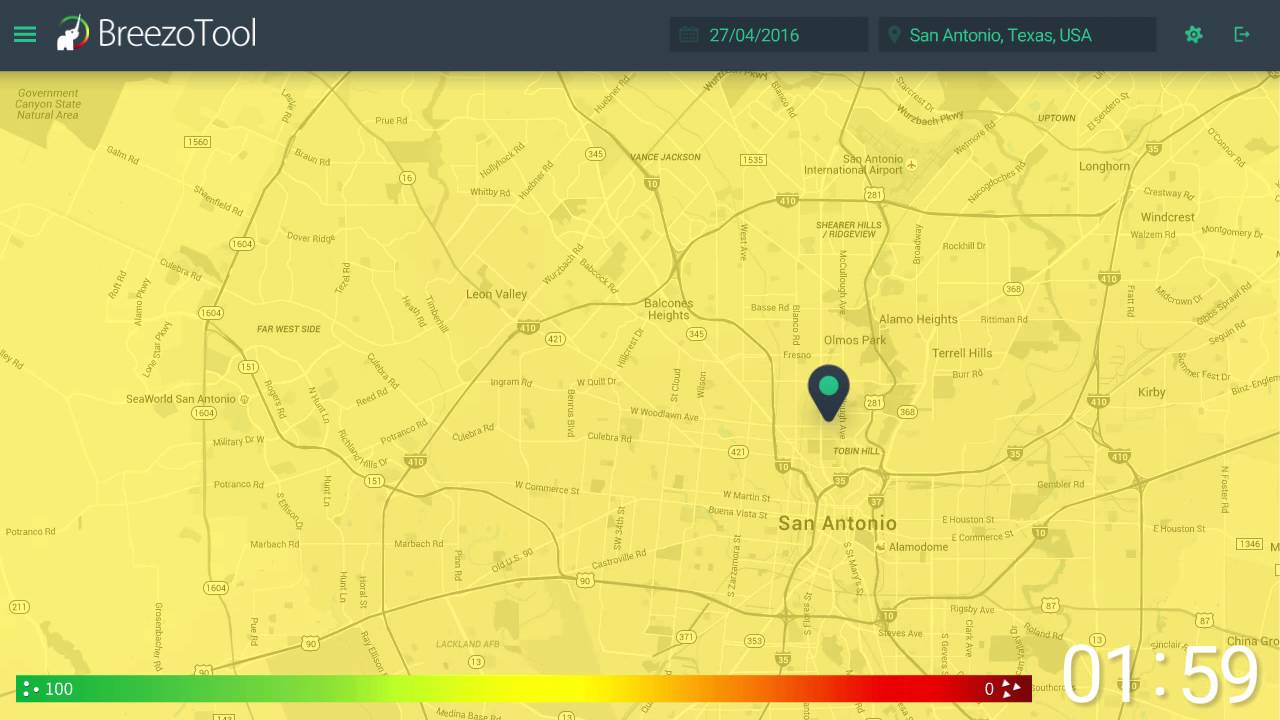Click the SeaWorld San Antonio label
Viewport: 1280px width, 720px height.
point(181,399)
